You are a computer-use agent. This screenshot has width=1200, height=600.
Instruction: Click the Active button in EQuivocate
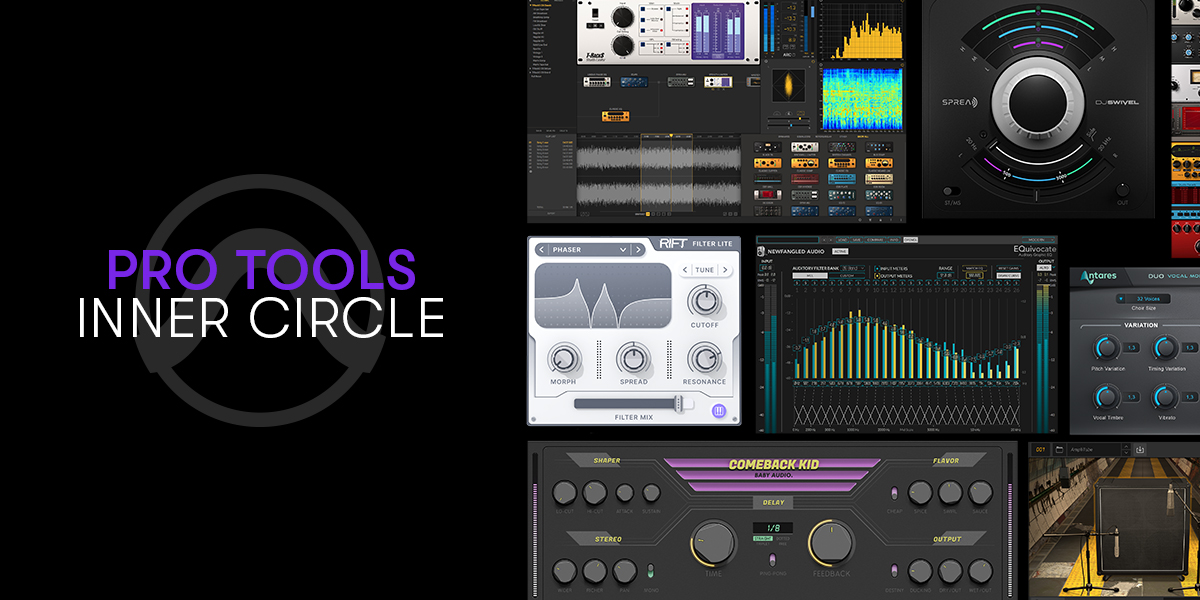[x=840, y=251]
